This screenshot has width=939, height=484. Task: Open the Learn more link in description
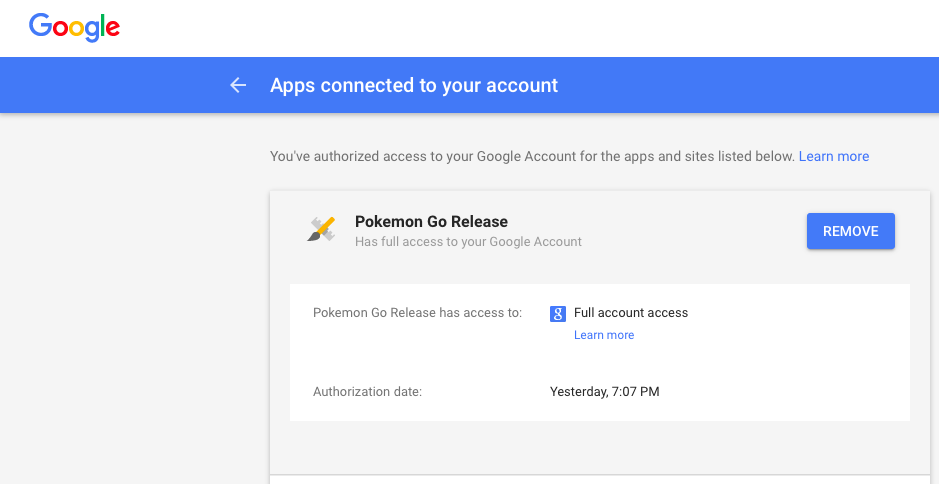[833, 156]
